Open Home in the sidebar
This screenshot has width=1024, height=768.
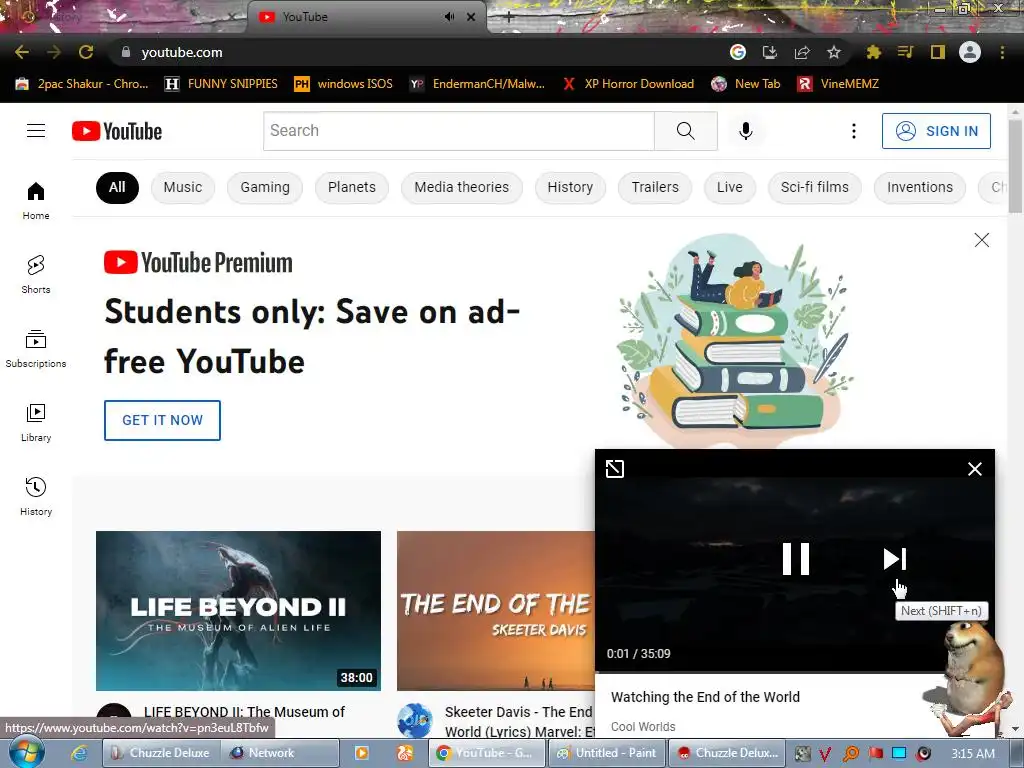pos(36,200)
